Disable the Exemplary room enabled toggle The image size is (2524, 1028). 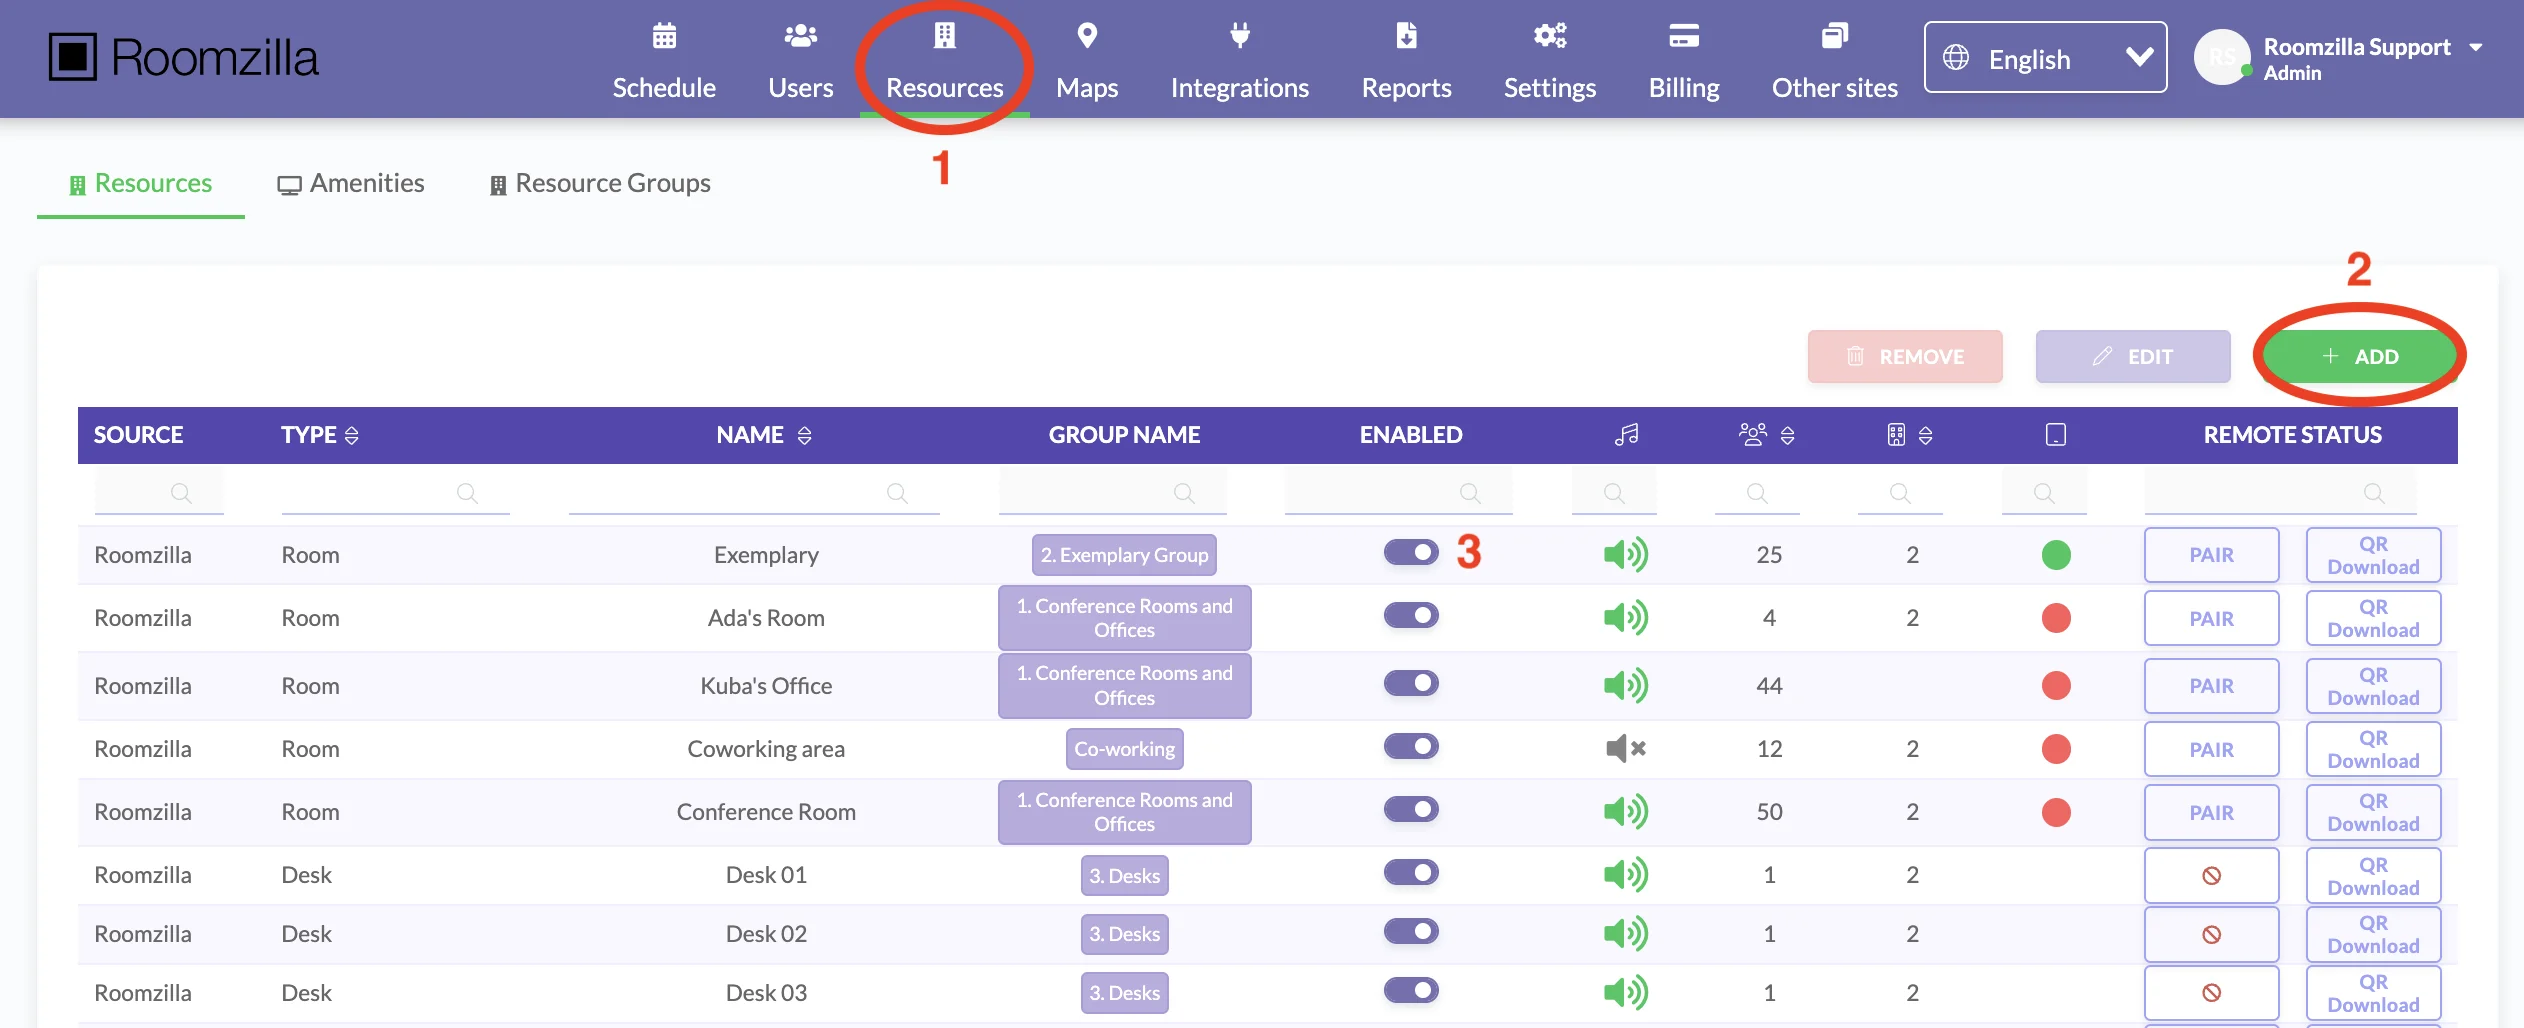coord(1411,553)
